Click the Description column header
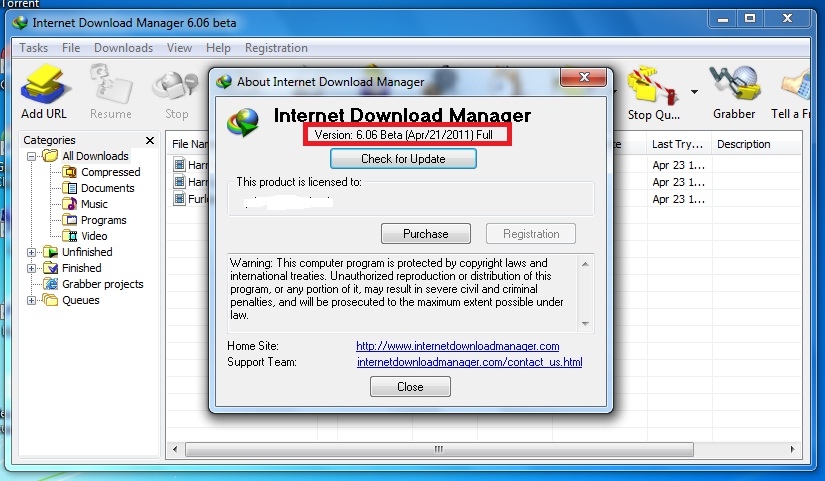825x481 pixels. (756, 144)
